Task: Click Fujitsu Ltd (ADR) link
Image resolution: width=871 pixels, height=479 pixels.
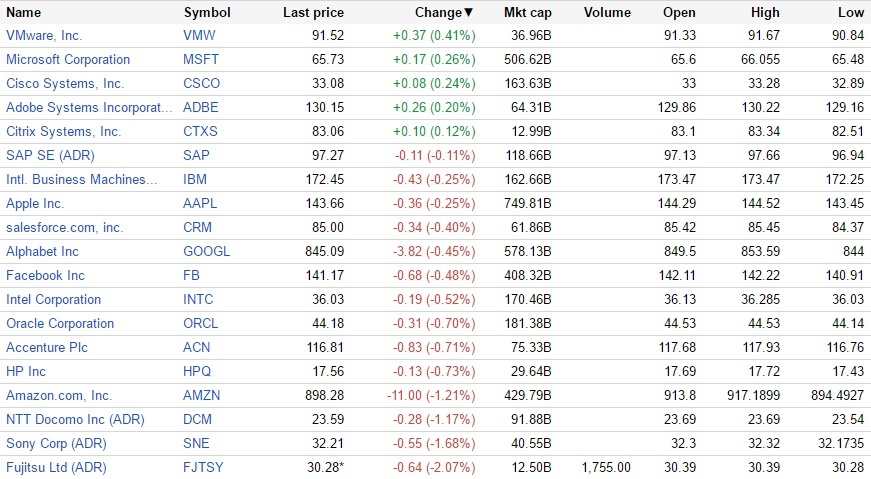Action: click(56, 468)
